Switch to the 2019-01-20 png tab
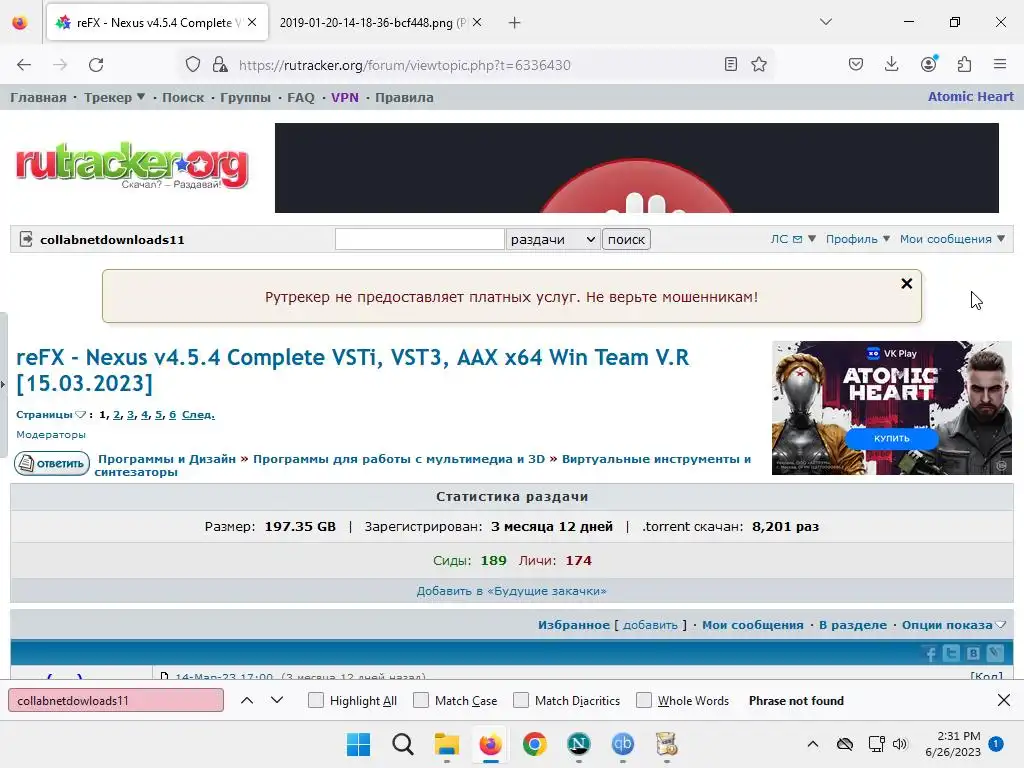 point(372,23)
